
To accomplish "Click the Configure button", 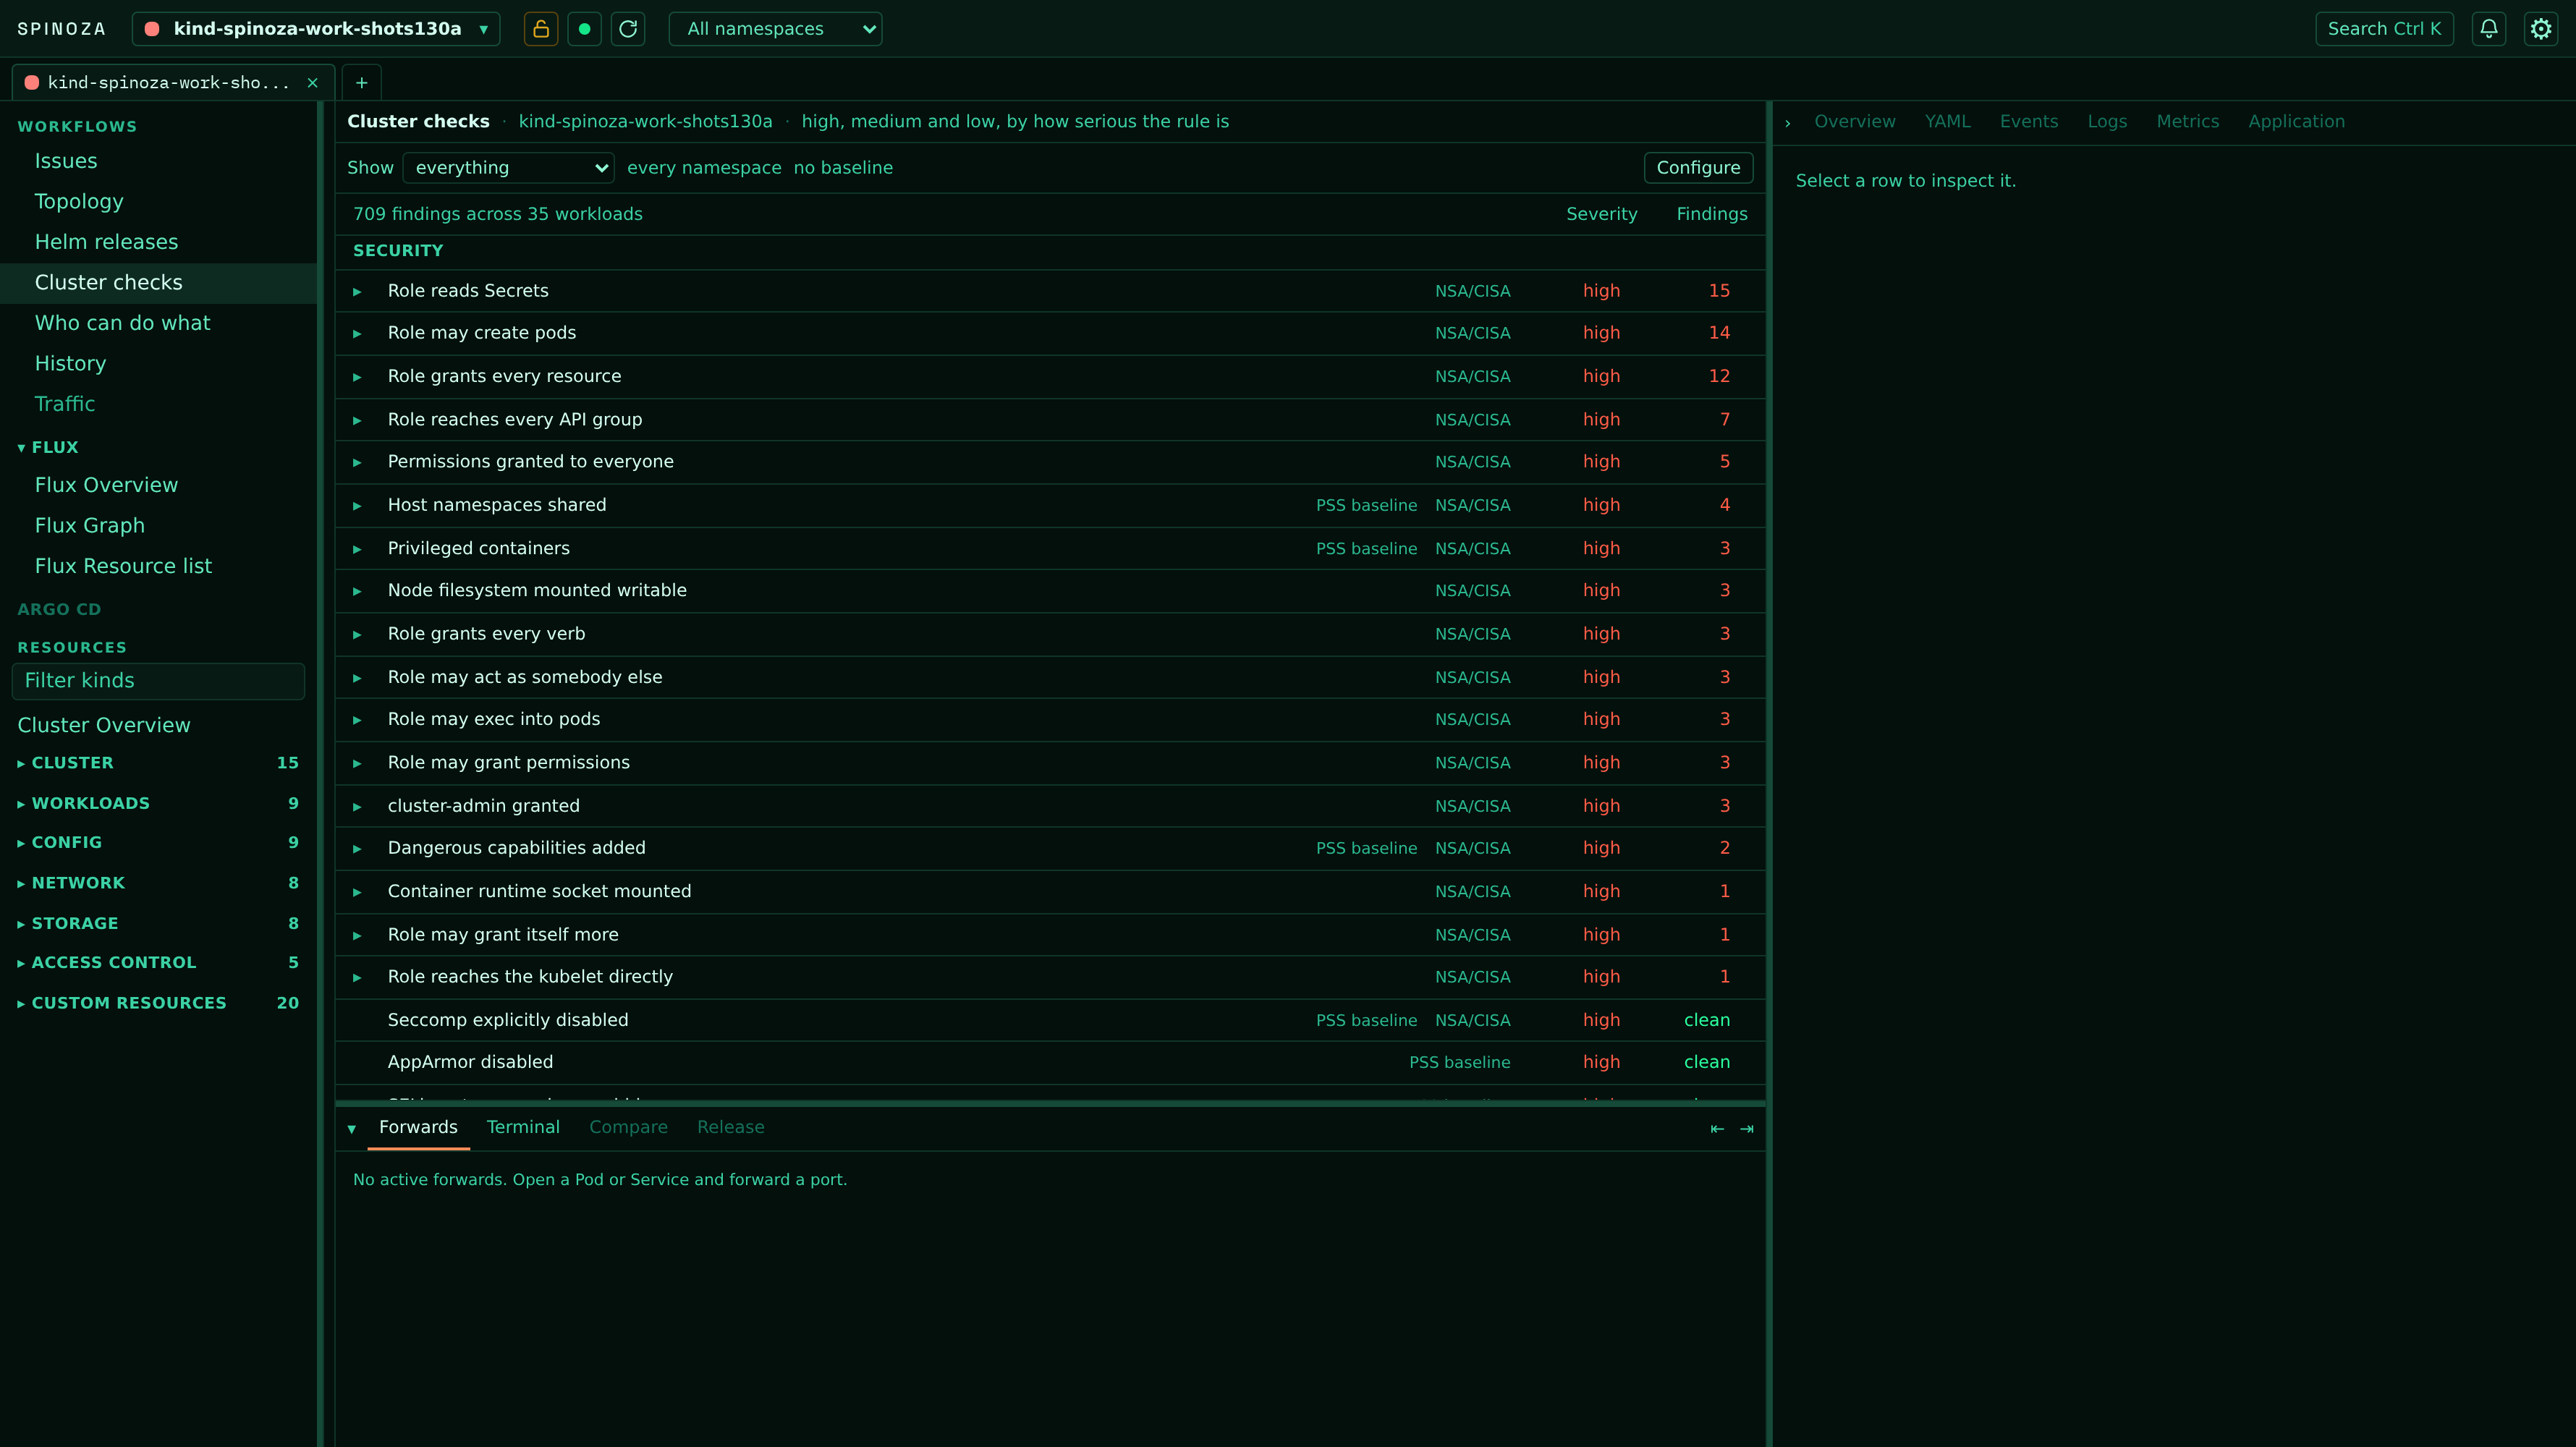I will pos(1698,168).
